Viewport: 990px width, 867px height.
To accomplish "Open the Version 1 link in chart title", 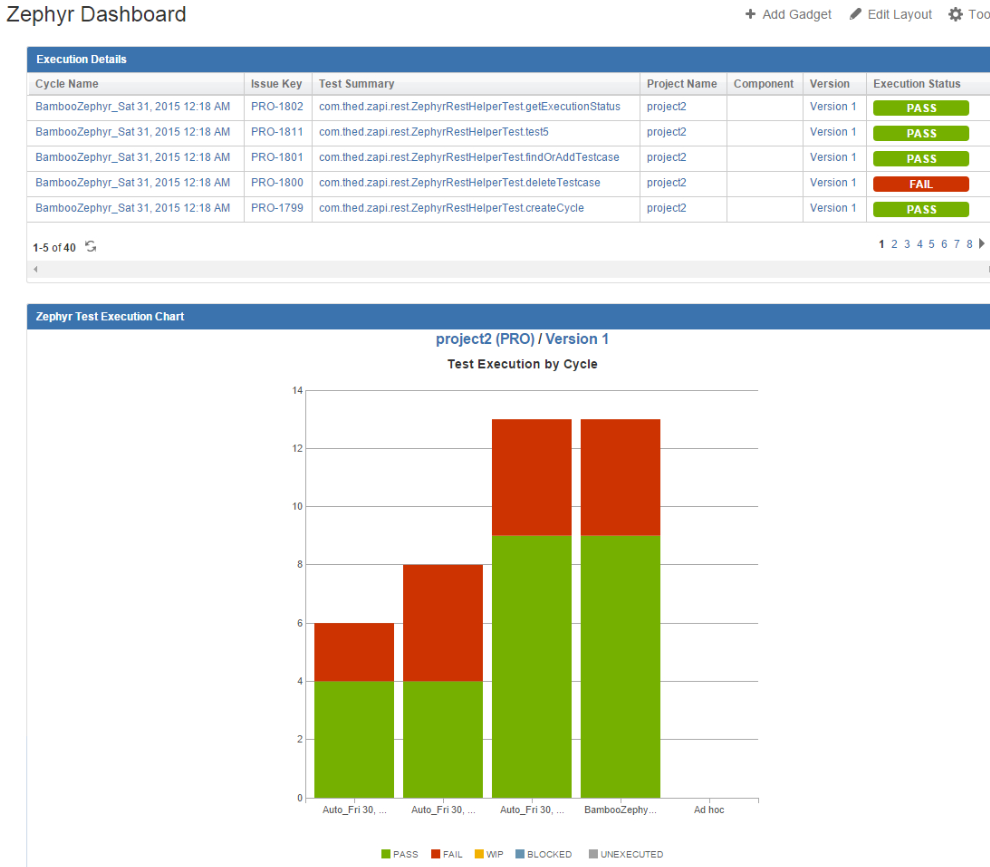I will [576, 340].
